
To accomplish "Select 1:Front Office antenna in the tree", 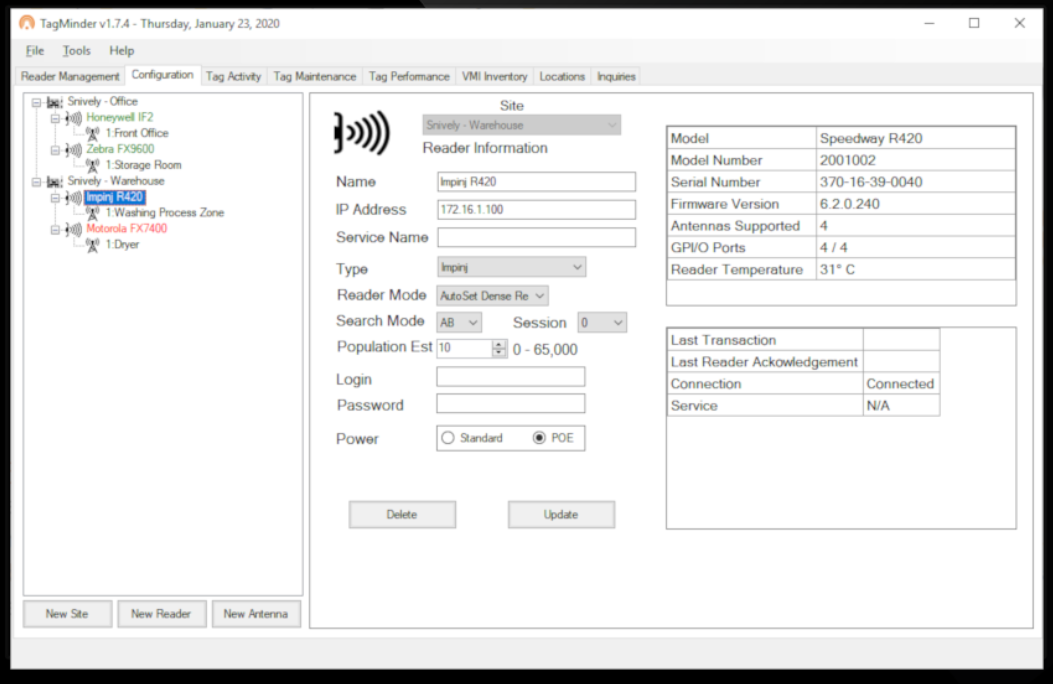I will click(x=137, y=133).
